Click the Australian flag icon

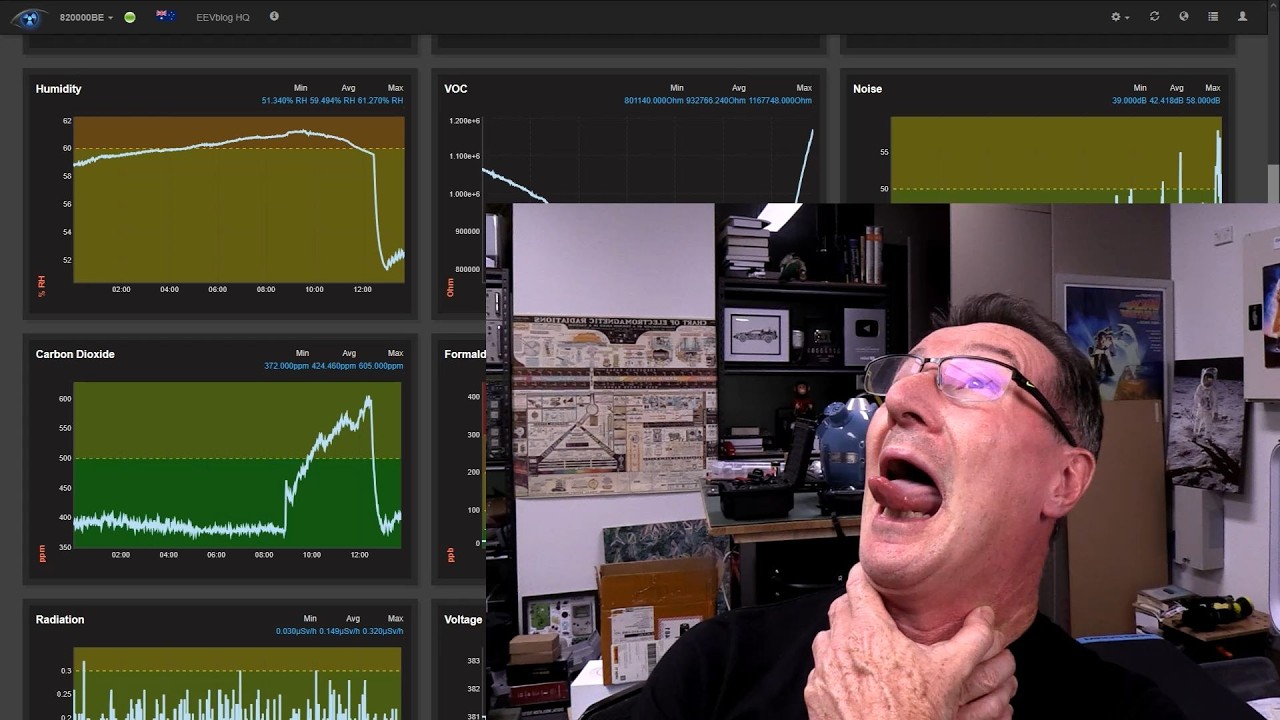[166, 16]
